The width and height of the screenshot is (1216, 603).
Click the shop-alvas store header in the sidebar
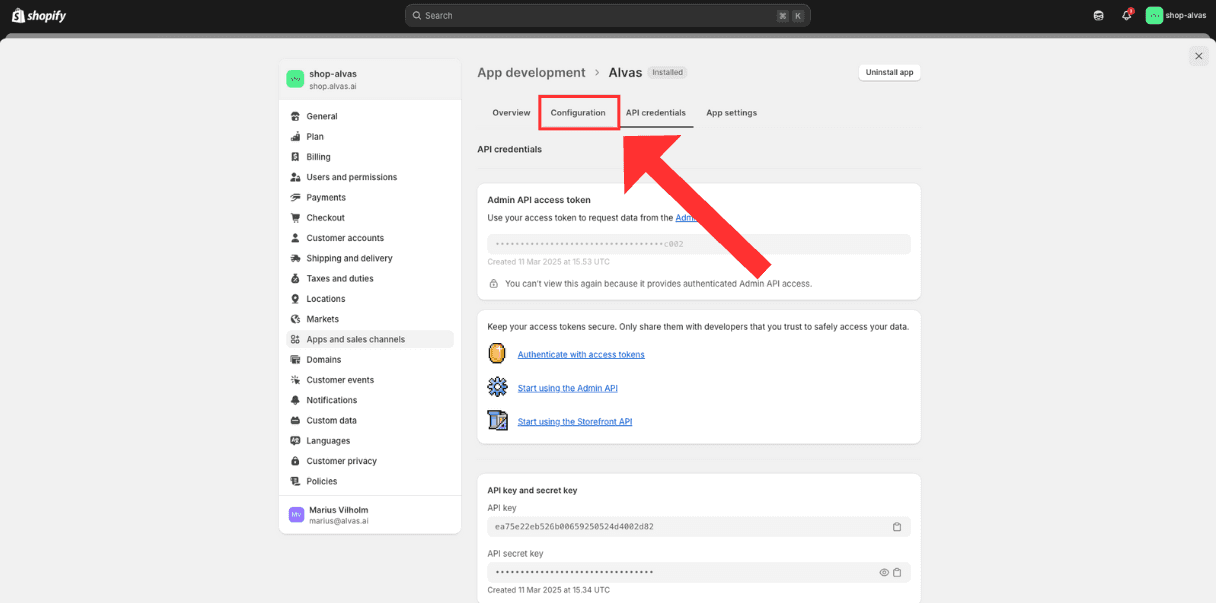(369, 79)
